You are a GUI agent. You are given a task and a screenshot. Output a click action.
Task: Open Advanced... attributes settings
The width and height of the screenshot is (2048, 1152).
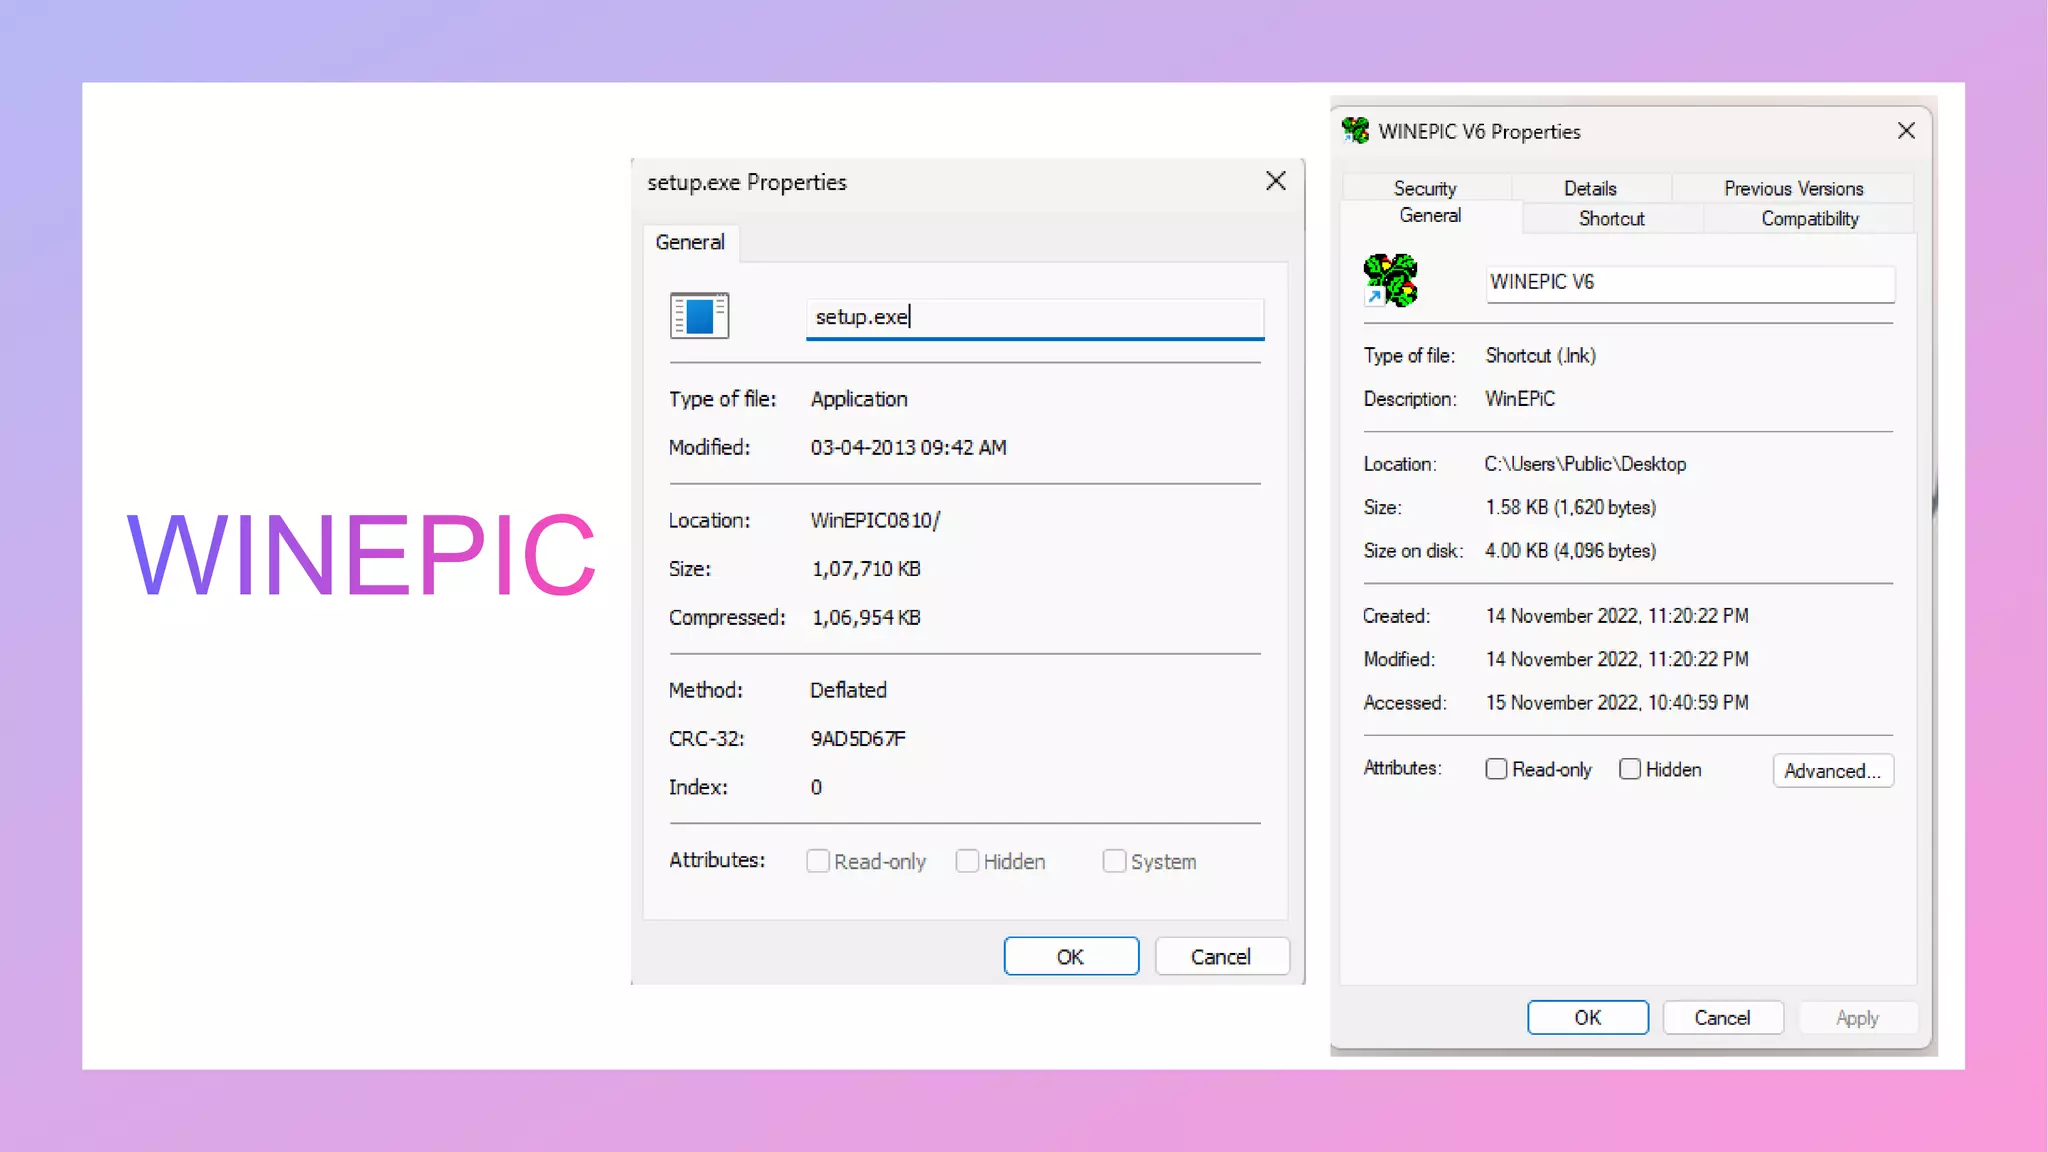pyautogui.click(x=1832, y=771)
